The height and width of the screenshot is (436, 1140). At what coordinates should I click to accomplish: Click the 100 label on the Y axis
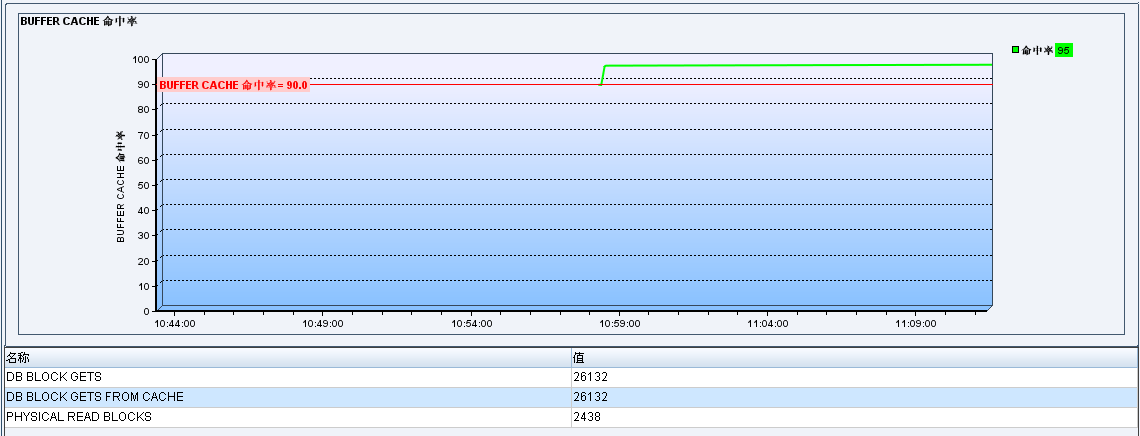click(141, 59)
